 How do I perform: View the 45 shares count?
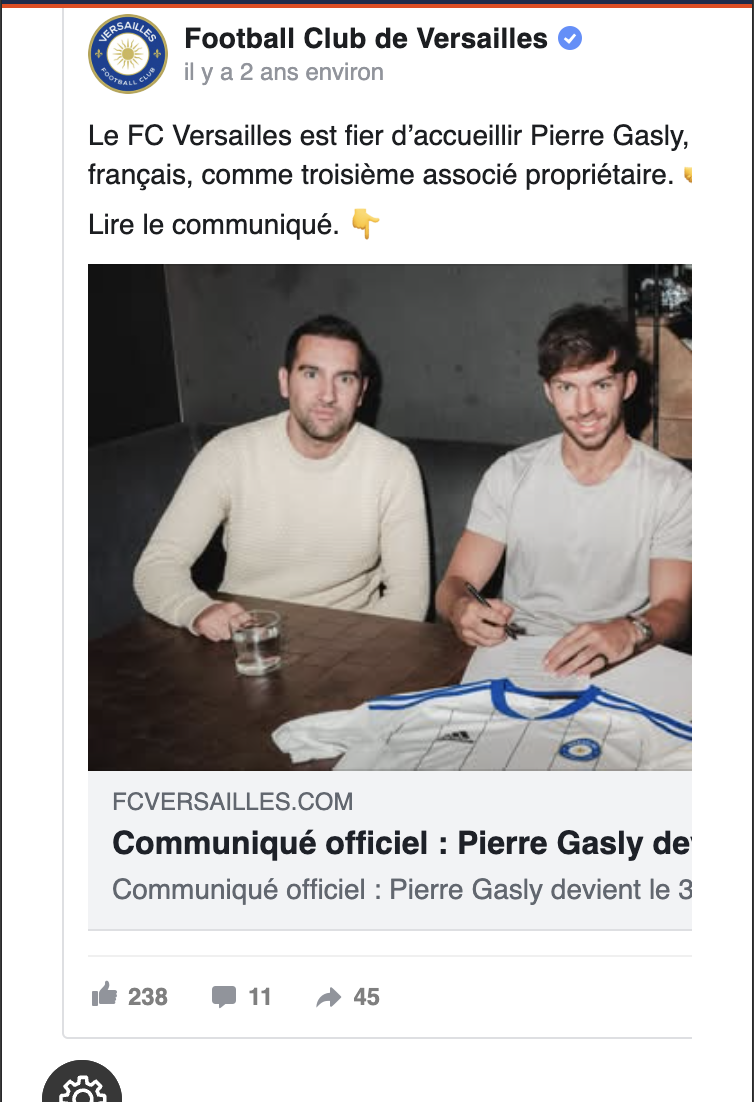point(367,997)
